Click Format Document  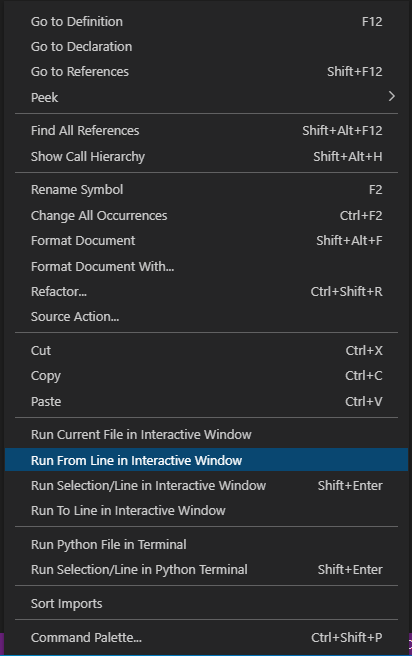pos(206,241)
